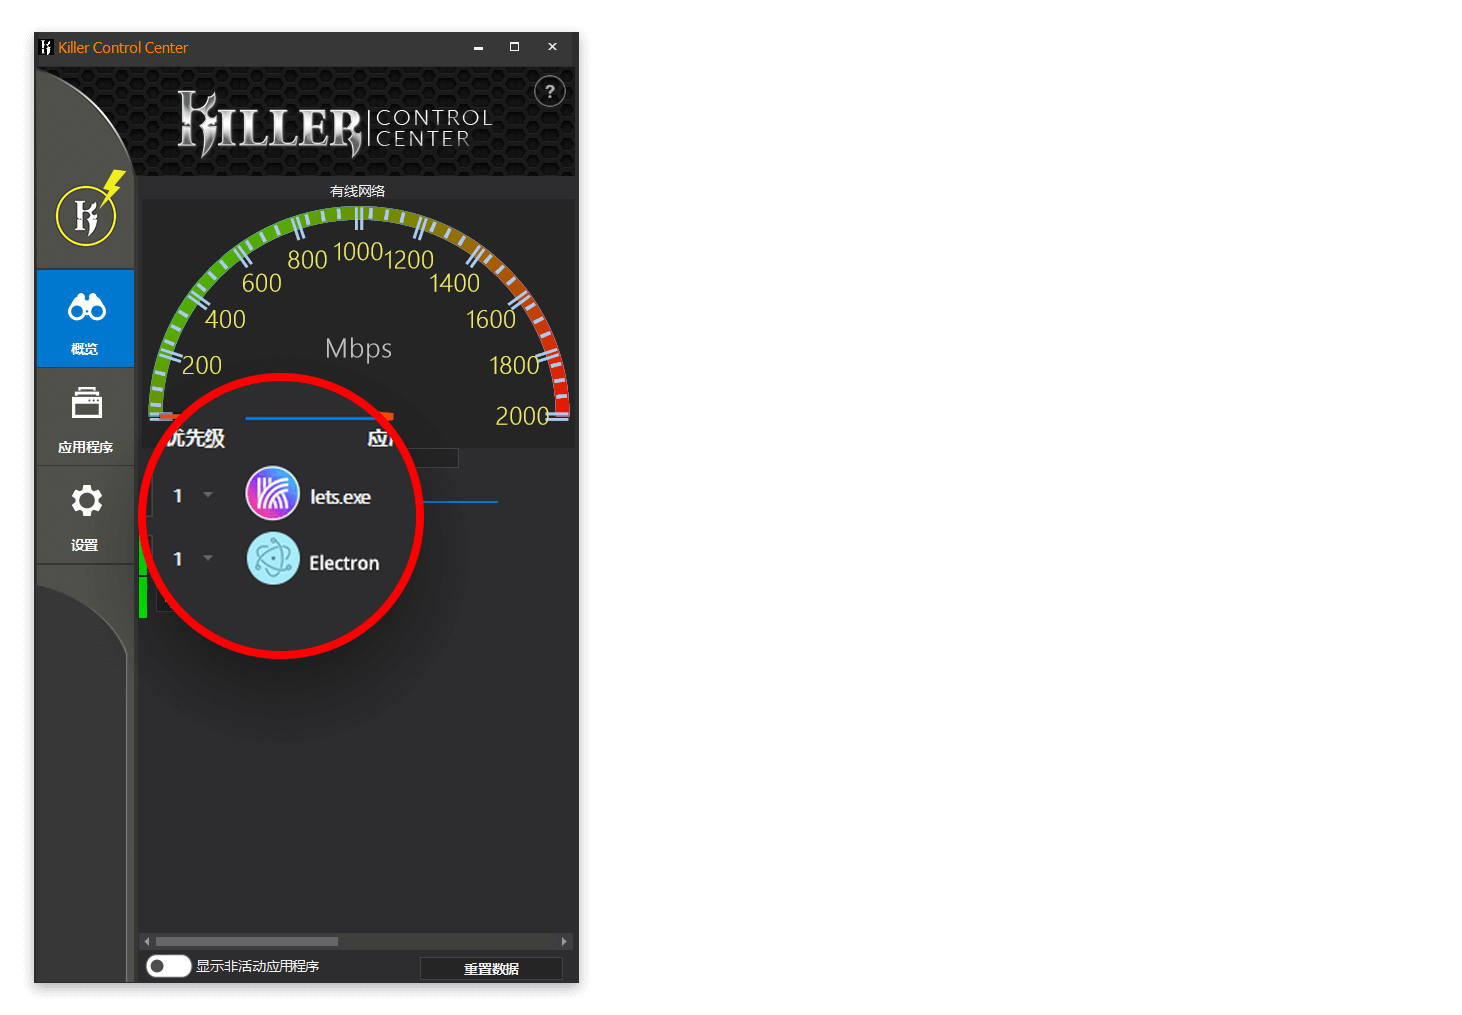Click the 重置数据 reset button
1462x1015 pixels.
coord(491,969)
